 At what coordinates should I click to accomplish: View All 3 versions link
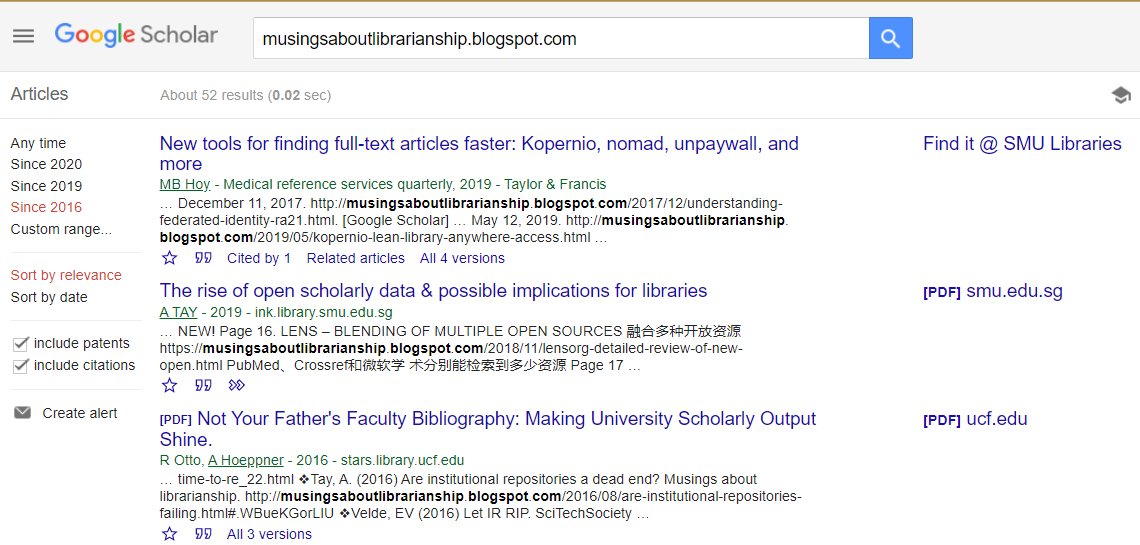(269, 534)
